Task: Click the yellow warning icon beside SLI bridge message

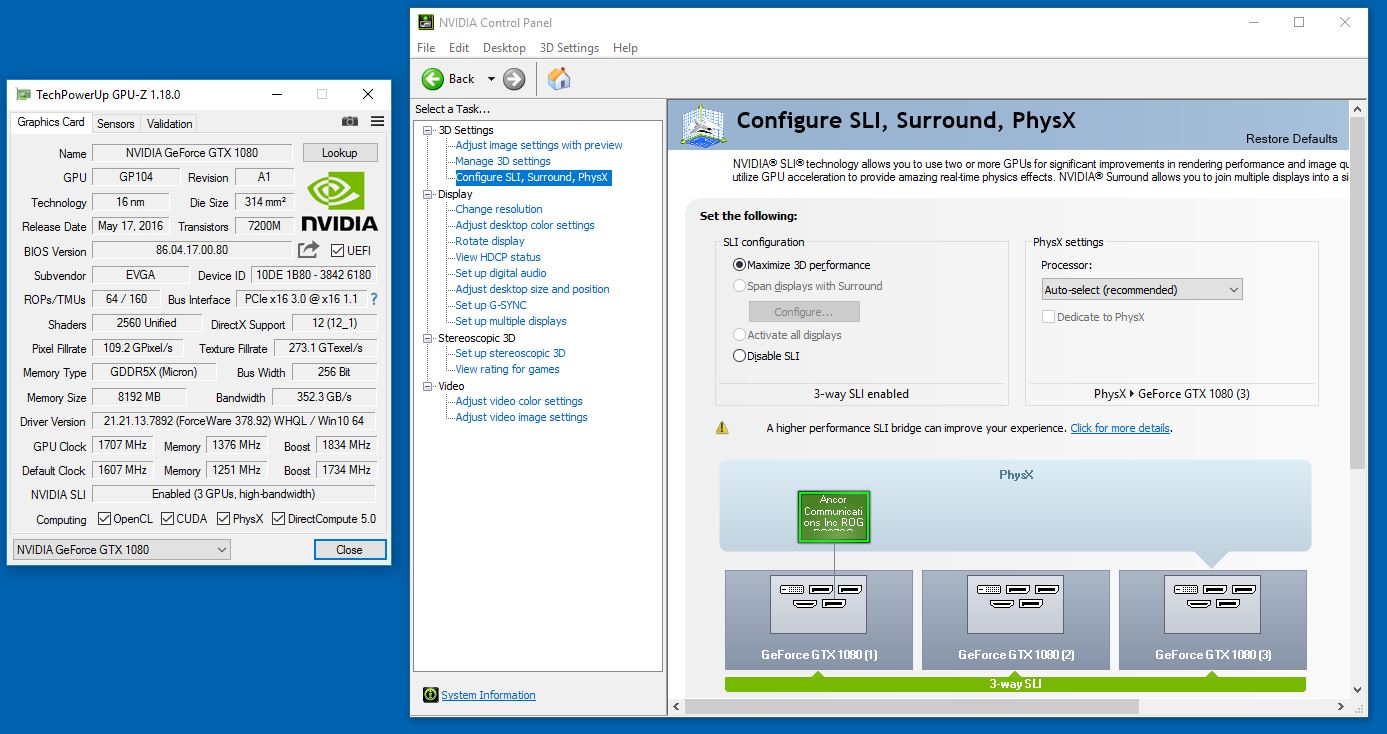Action: [x=722, y=428]
